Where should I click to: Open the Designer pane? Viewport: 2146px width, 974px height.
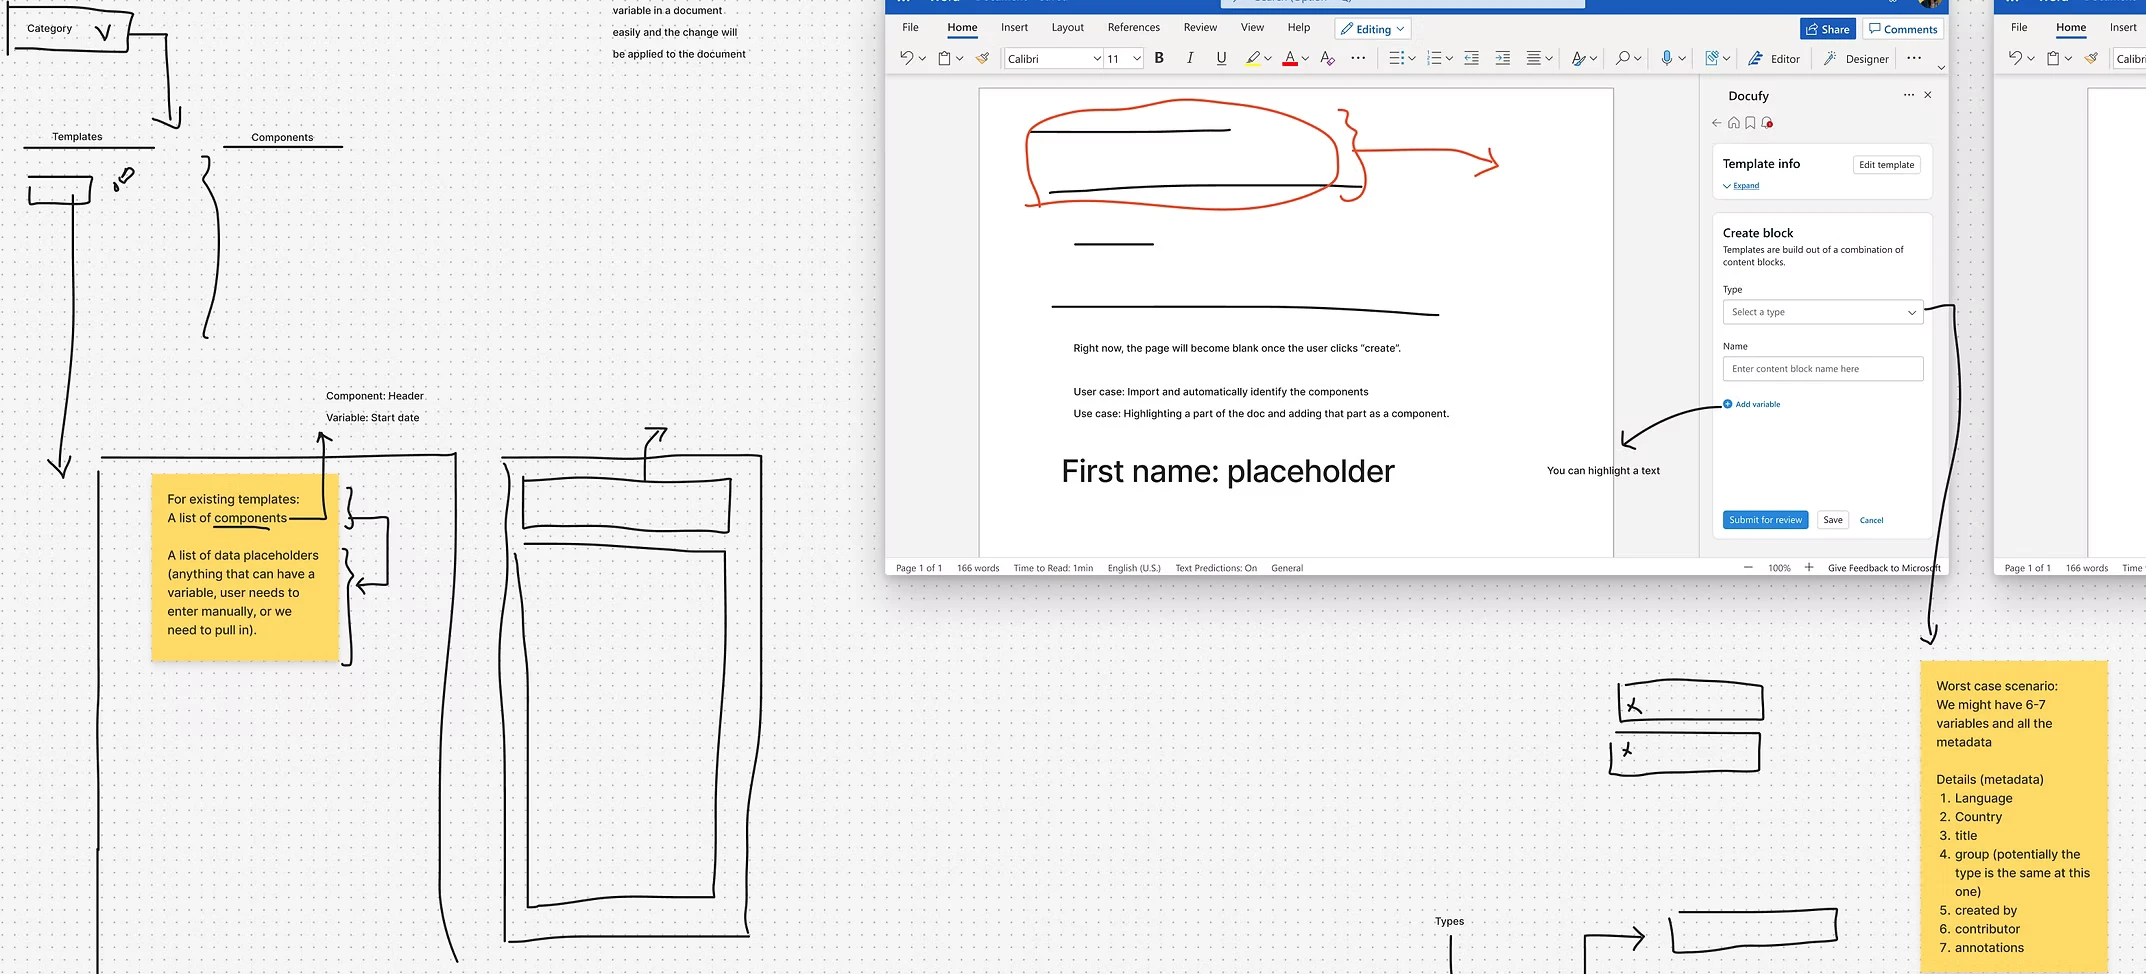coord(1856,59)
